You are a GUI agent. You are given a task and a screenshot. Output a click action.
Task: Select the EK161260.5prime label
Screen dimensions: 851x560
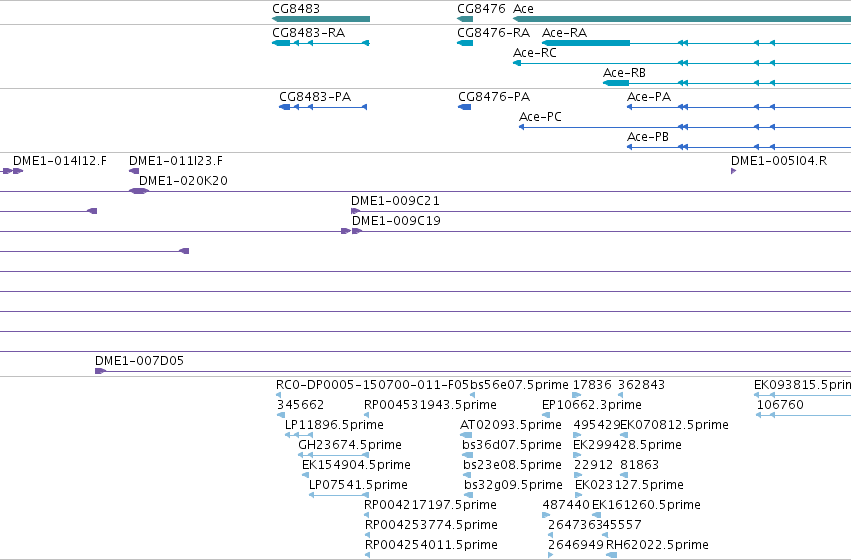click(x=646, y=505)
